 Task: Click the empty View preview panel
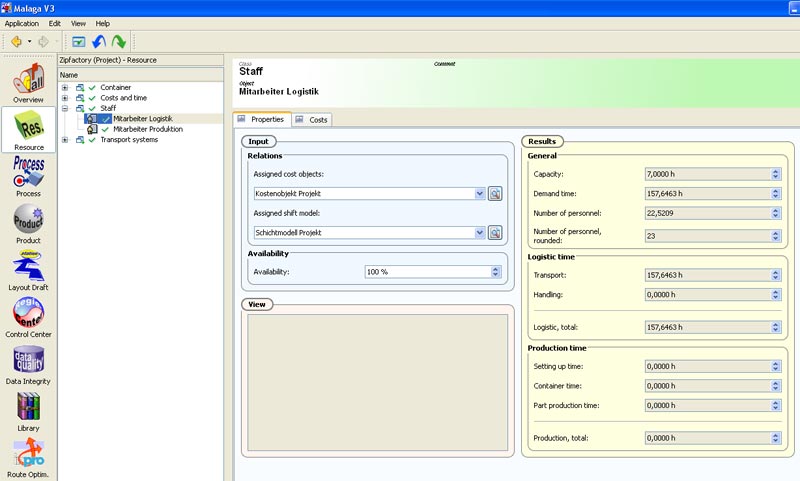pos(378,383)
